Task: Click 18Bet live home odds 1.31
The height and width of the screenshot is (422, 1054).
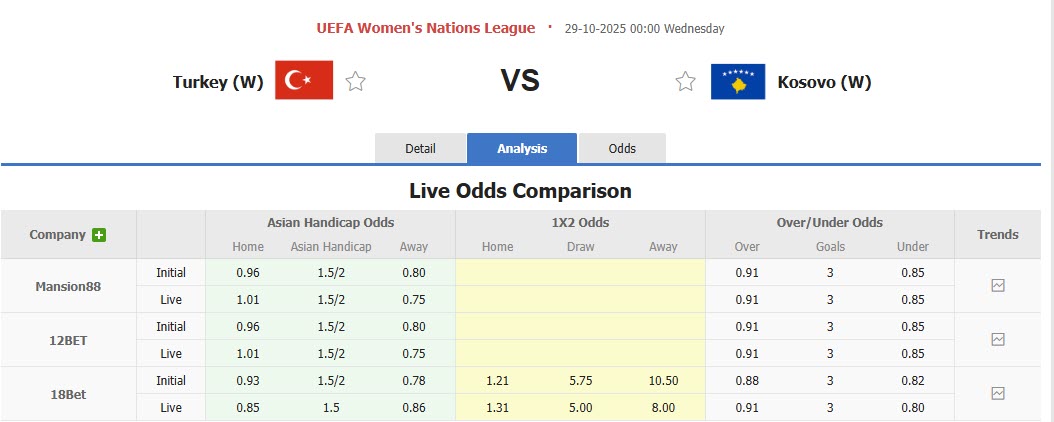Action: [497, 407]
